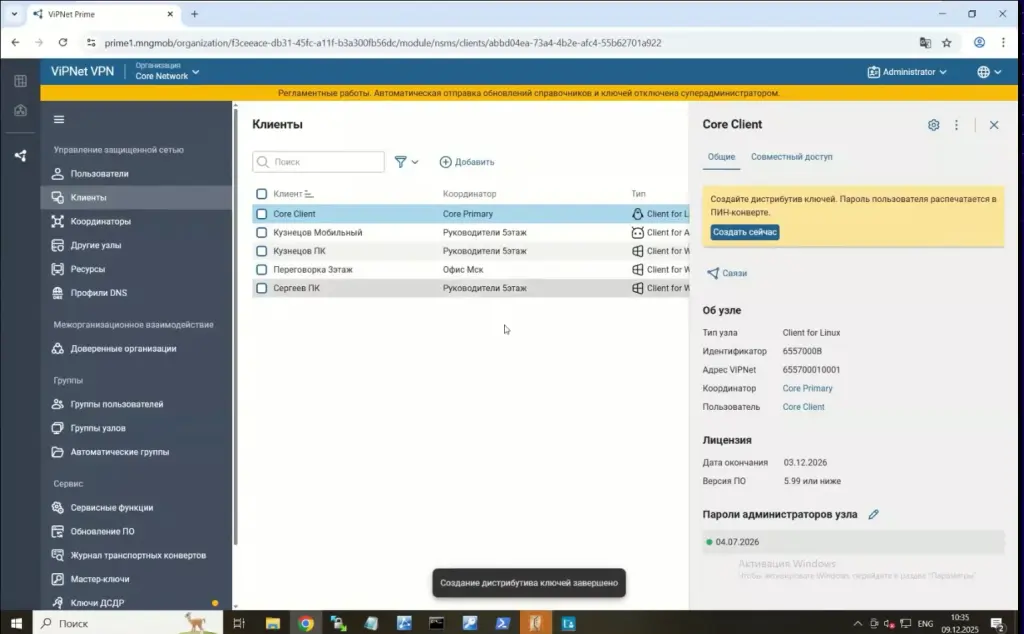Click the organization icon in left rail

20,110
